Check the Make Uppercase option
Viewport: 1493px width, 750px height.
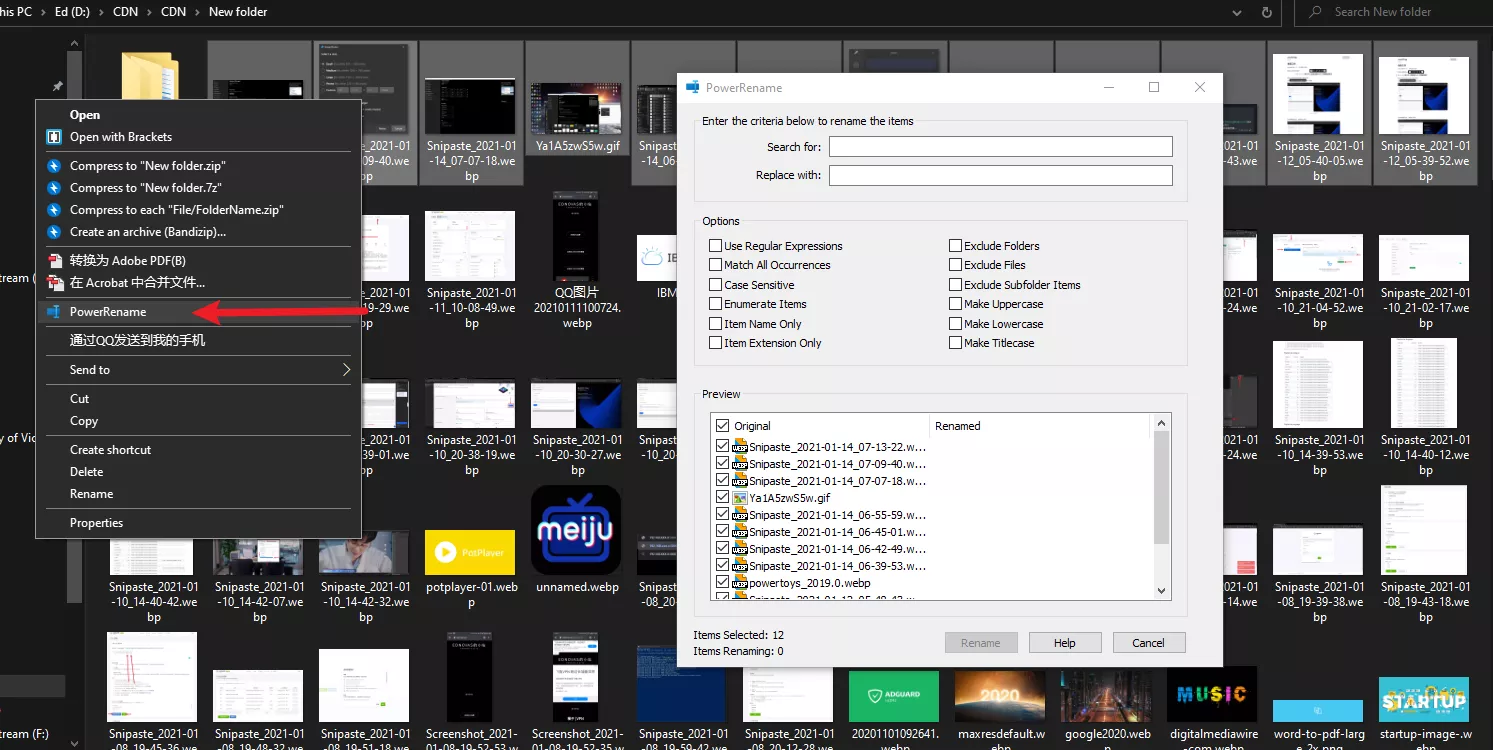[x=955, y=304]
